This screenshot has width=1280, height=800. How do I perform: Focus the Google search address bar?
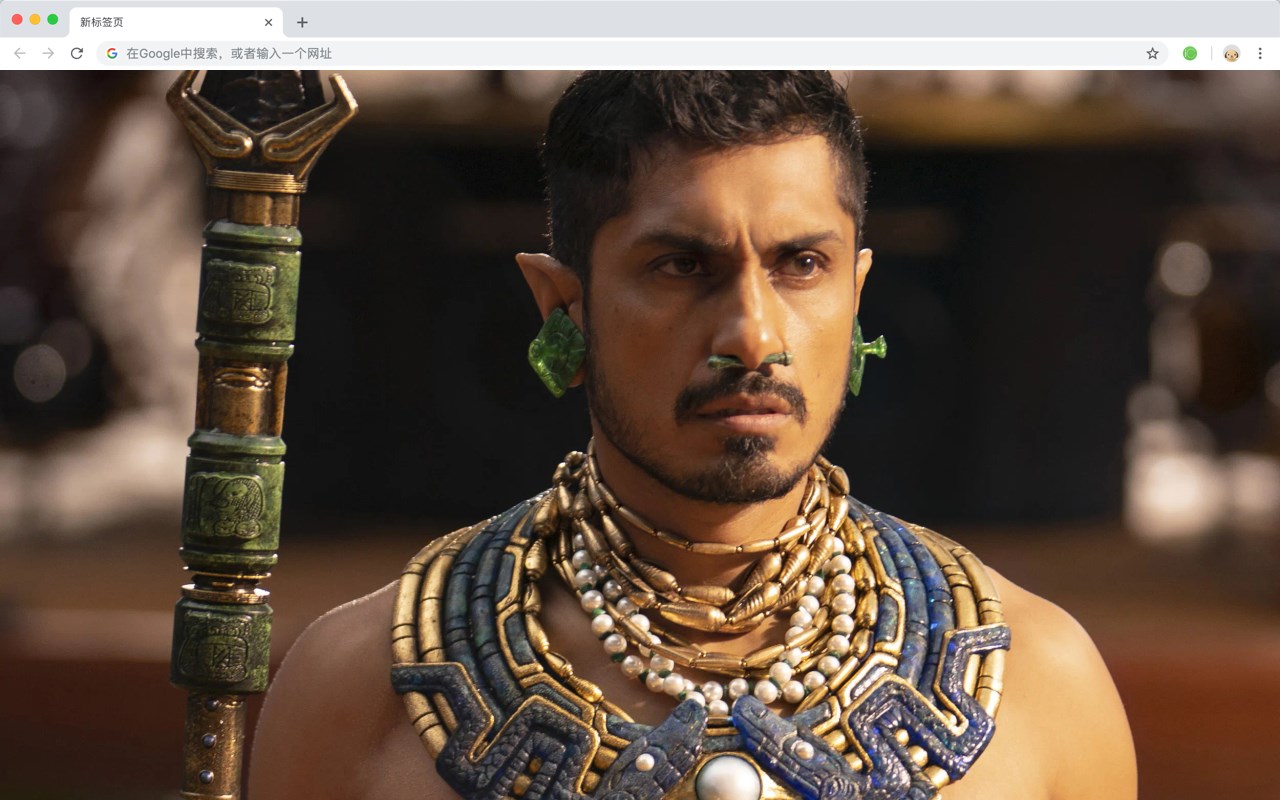click(x=632, y=53)
